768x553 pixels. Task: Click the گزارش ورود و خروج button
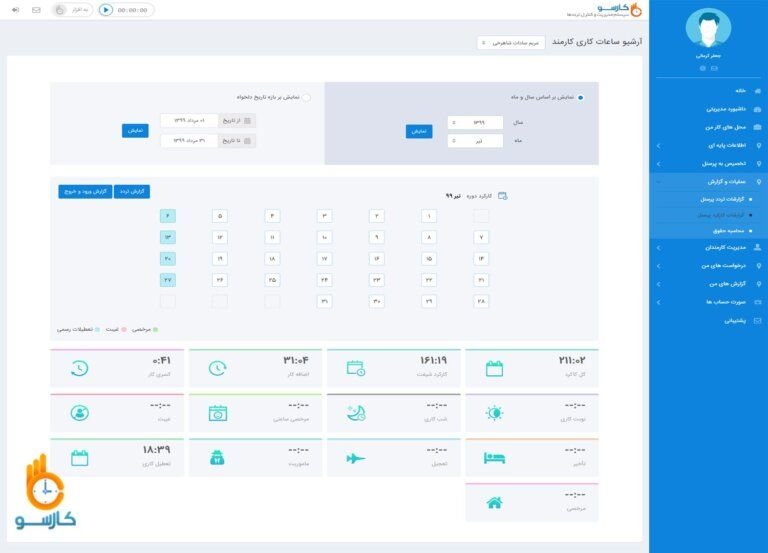pos(85,192)
